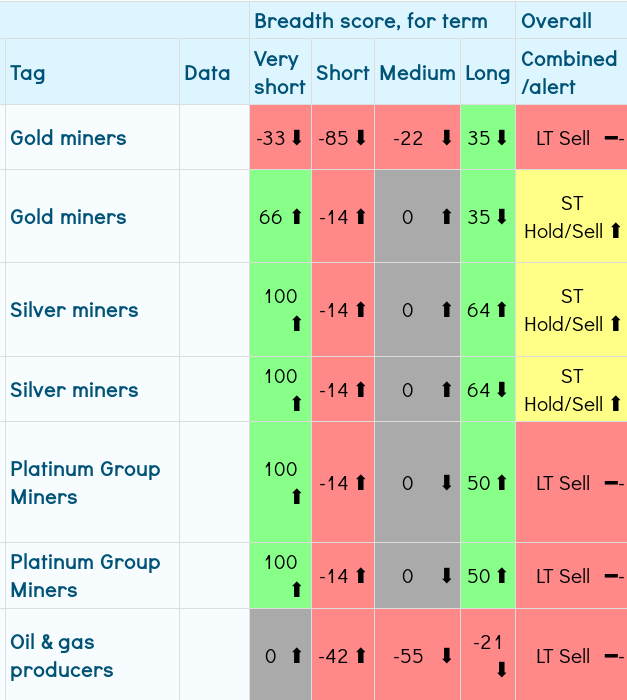Select the Very short column header
Image resolution: width=627 pixels, height=700 pixels.
(279, 73)
